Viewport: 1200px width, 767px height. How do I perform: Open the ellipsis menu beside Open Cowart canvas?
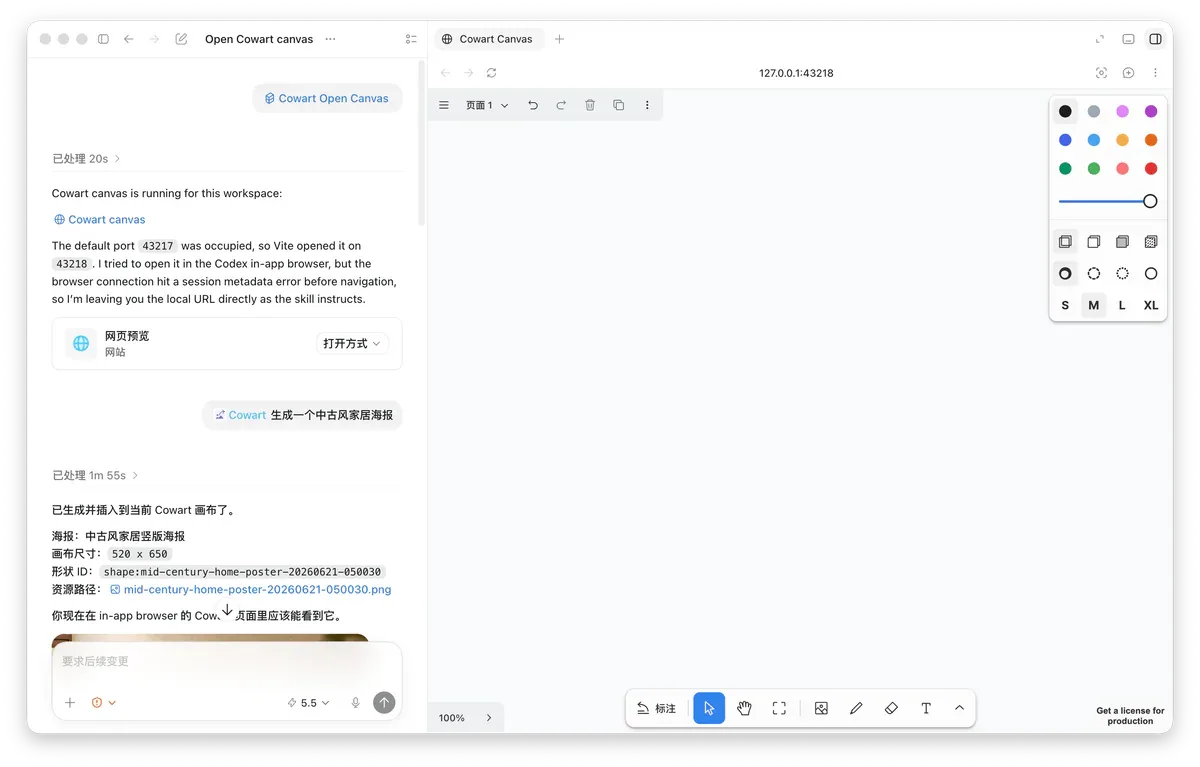331,39
